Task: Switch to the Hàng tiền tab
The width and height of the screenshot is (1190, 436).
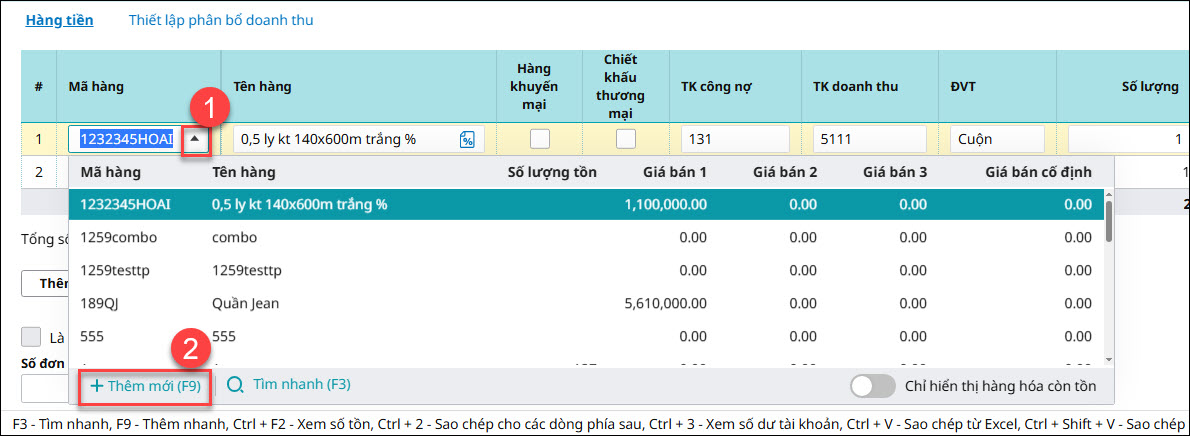Action: 59,20
